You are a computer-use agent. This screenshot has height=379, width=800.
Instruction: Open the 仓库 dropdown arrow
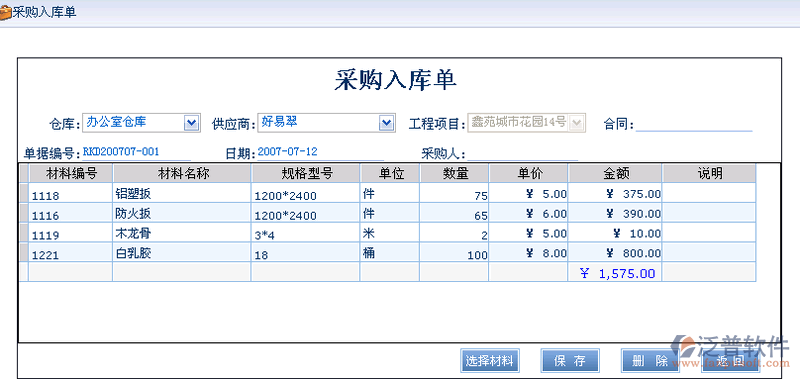point(191,122)
